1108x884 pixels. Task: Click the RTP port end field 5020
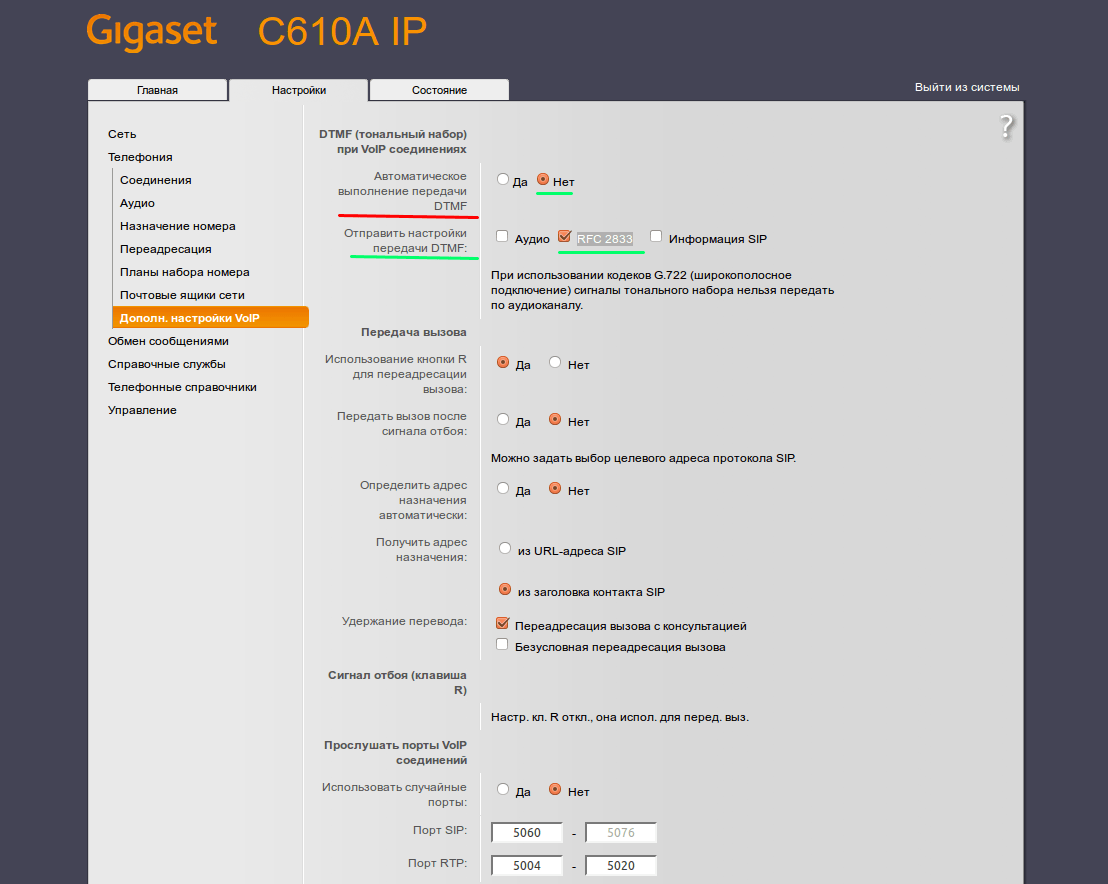(620, 866)
